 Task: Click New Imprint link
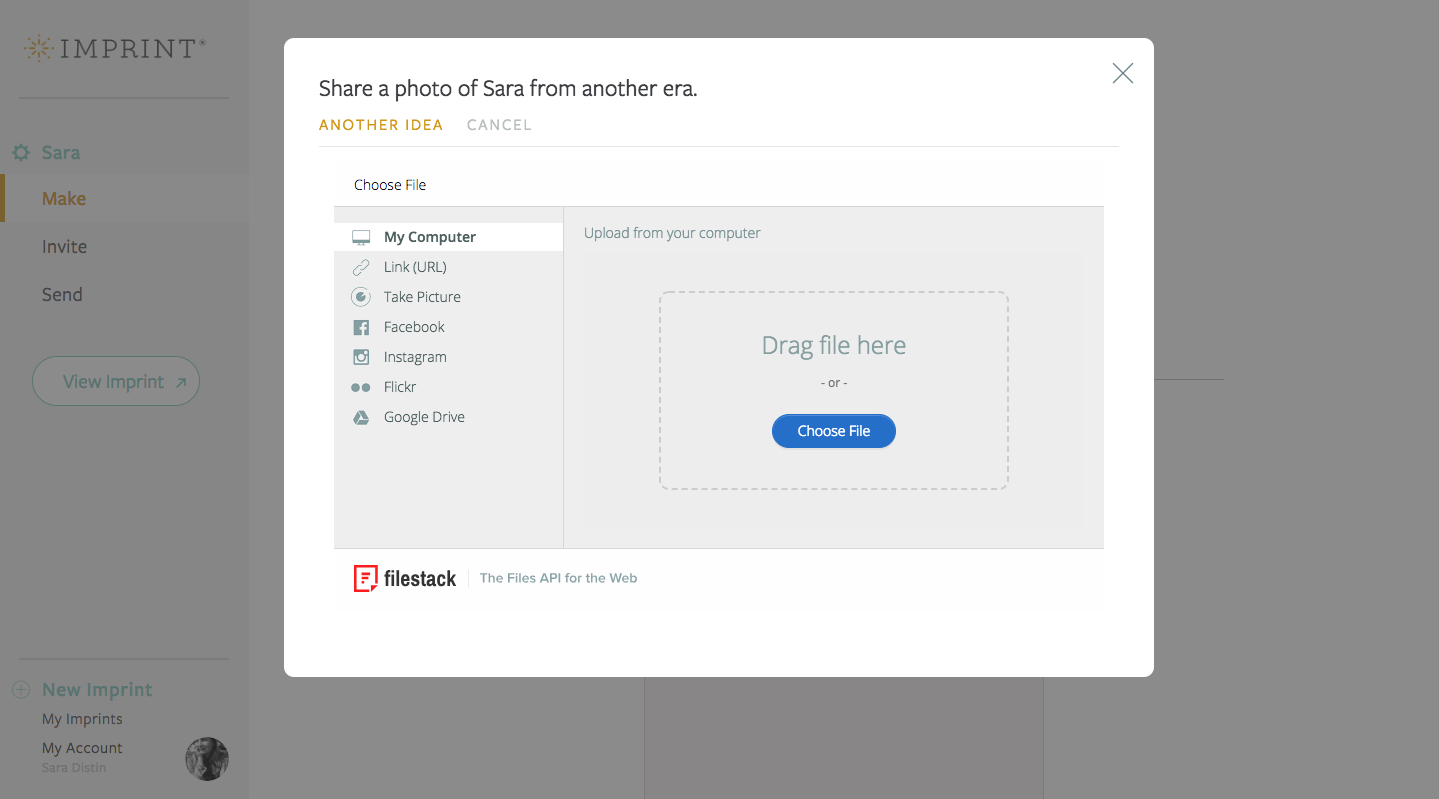tap(97, 690)
